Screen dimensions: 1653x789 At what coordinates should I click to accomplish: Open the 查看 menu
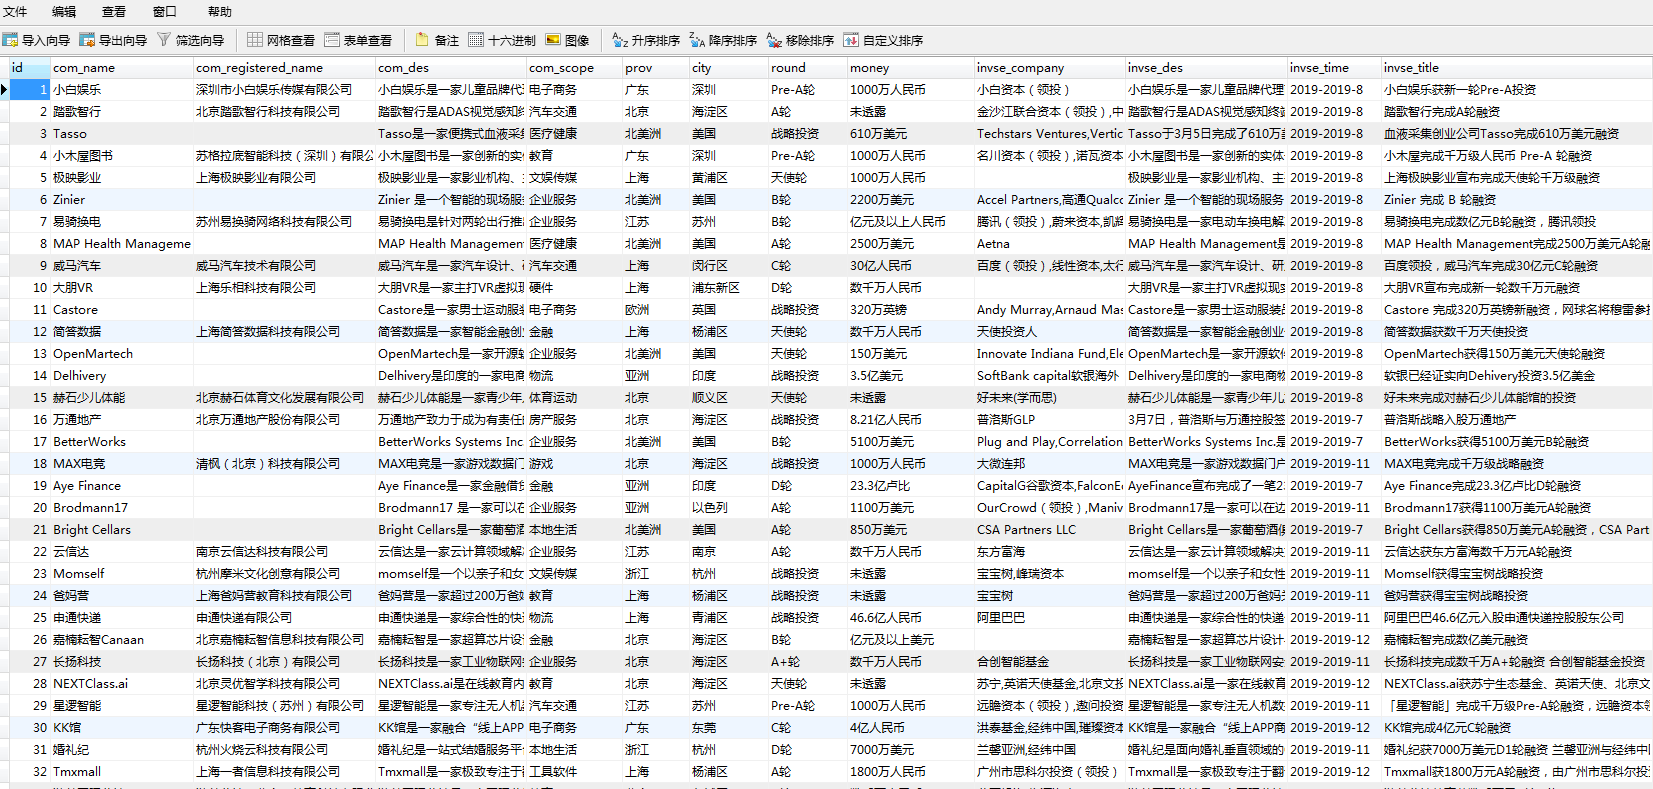tap(114, 12)
